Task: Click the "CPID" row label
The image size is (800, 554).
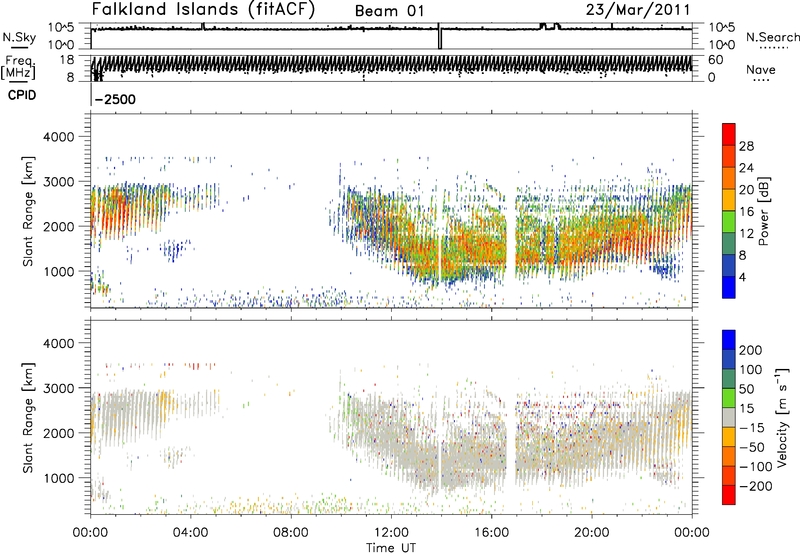Action: click(x=22, y=95)
